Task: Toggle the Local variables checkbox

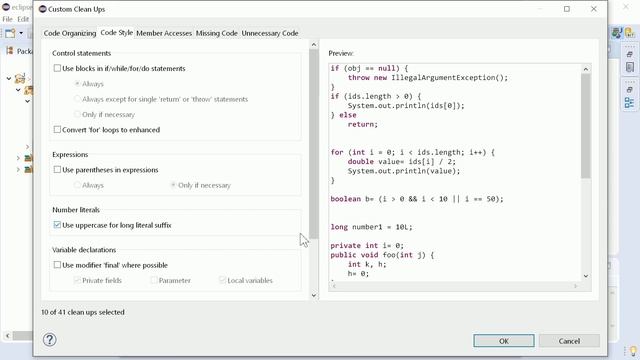Action: (222, 280)
